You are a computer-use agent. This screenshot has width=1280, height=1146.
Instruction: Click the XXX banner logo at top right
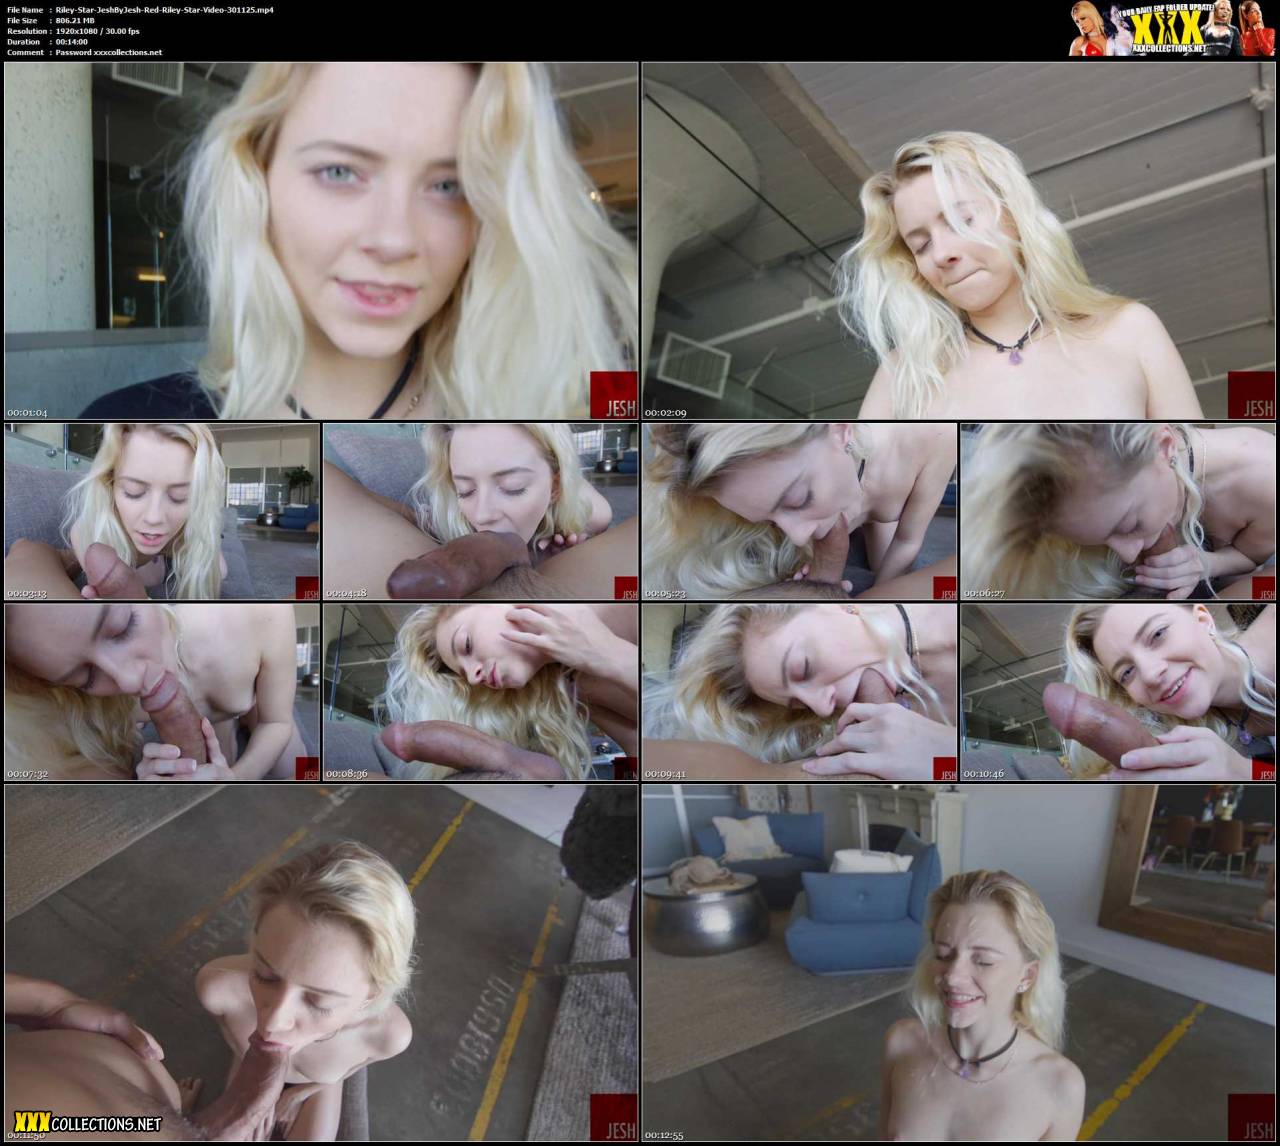(1171, 28)
